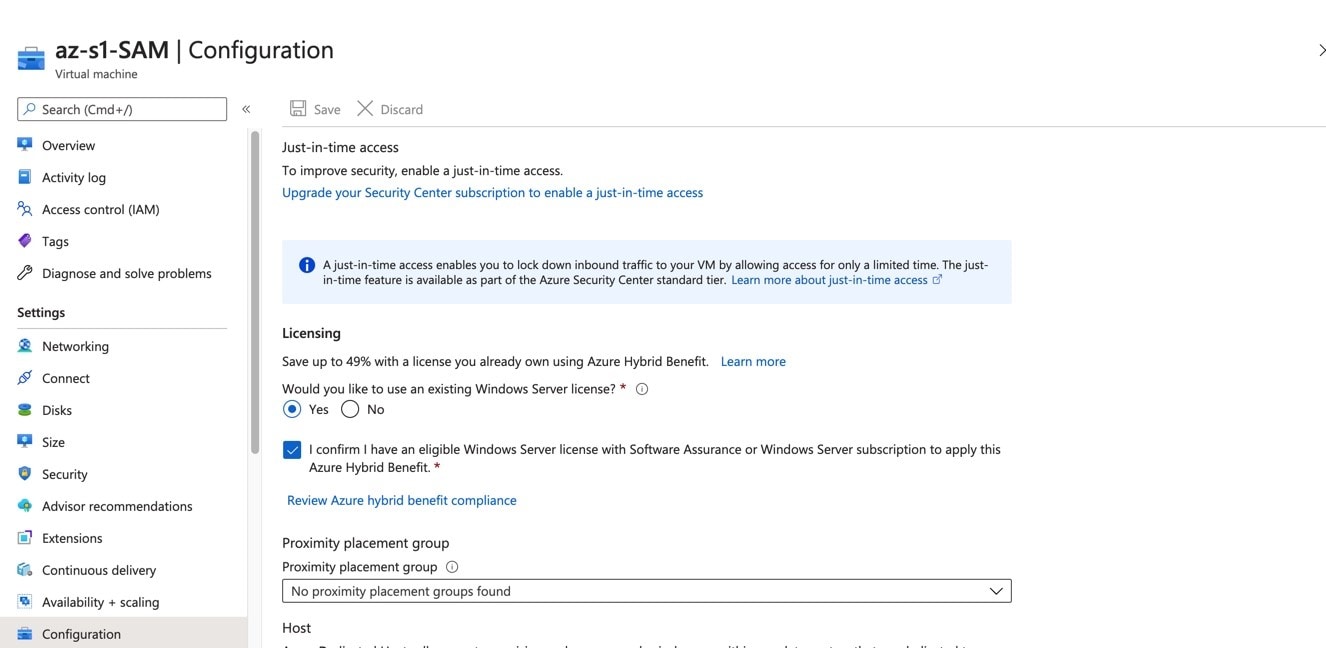Open the Tags icon in the sidebar
1326x648 pixels.
24,241
